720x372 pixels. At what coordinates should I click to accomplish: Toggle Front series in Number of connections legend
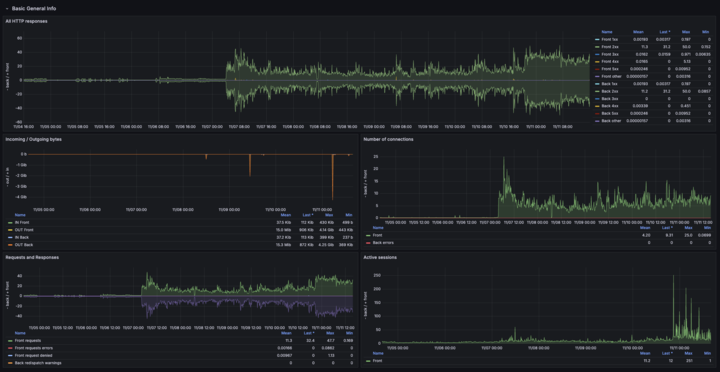pyautogui.click(x=377, y=235)
